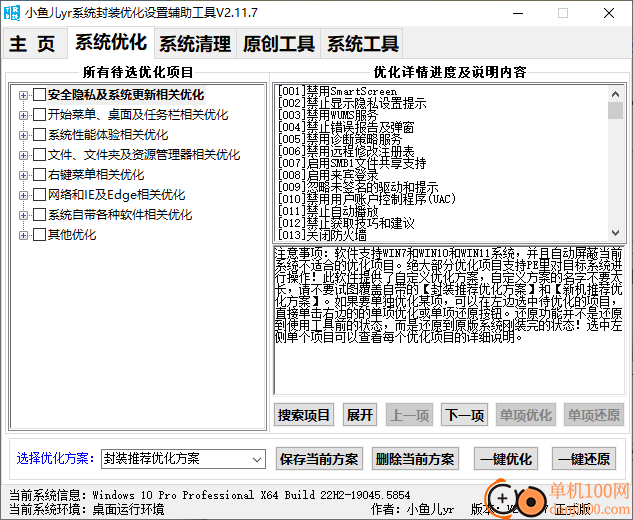Image resolution: width=633 pixels, height=520 pixels.
Task: Click the 当前系统信息 status text
Action: (x=210, y=495)
